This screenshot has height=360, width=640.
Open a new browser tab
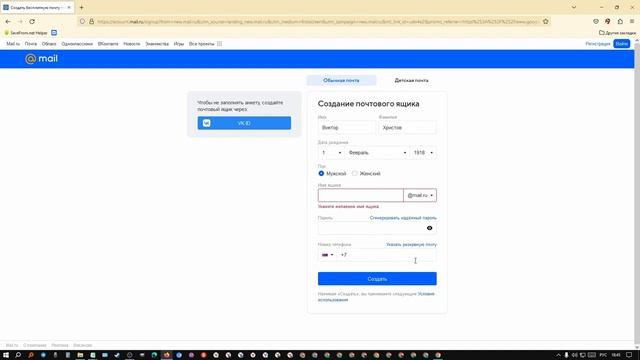(x=82, y=7)
